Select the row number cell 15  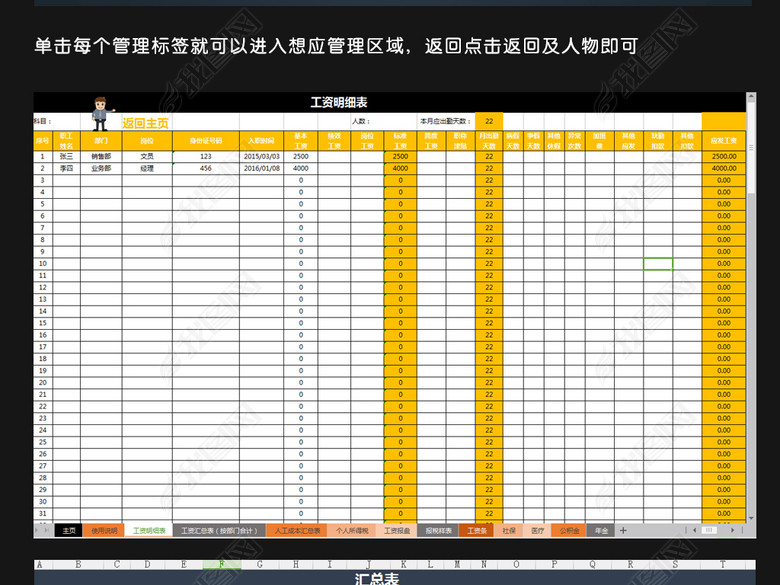(x=43, y=323)
